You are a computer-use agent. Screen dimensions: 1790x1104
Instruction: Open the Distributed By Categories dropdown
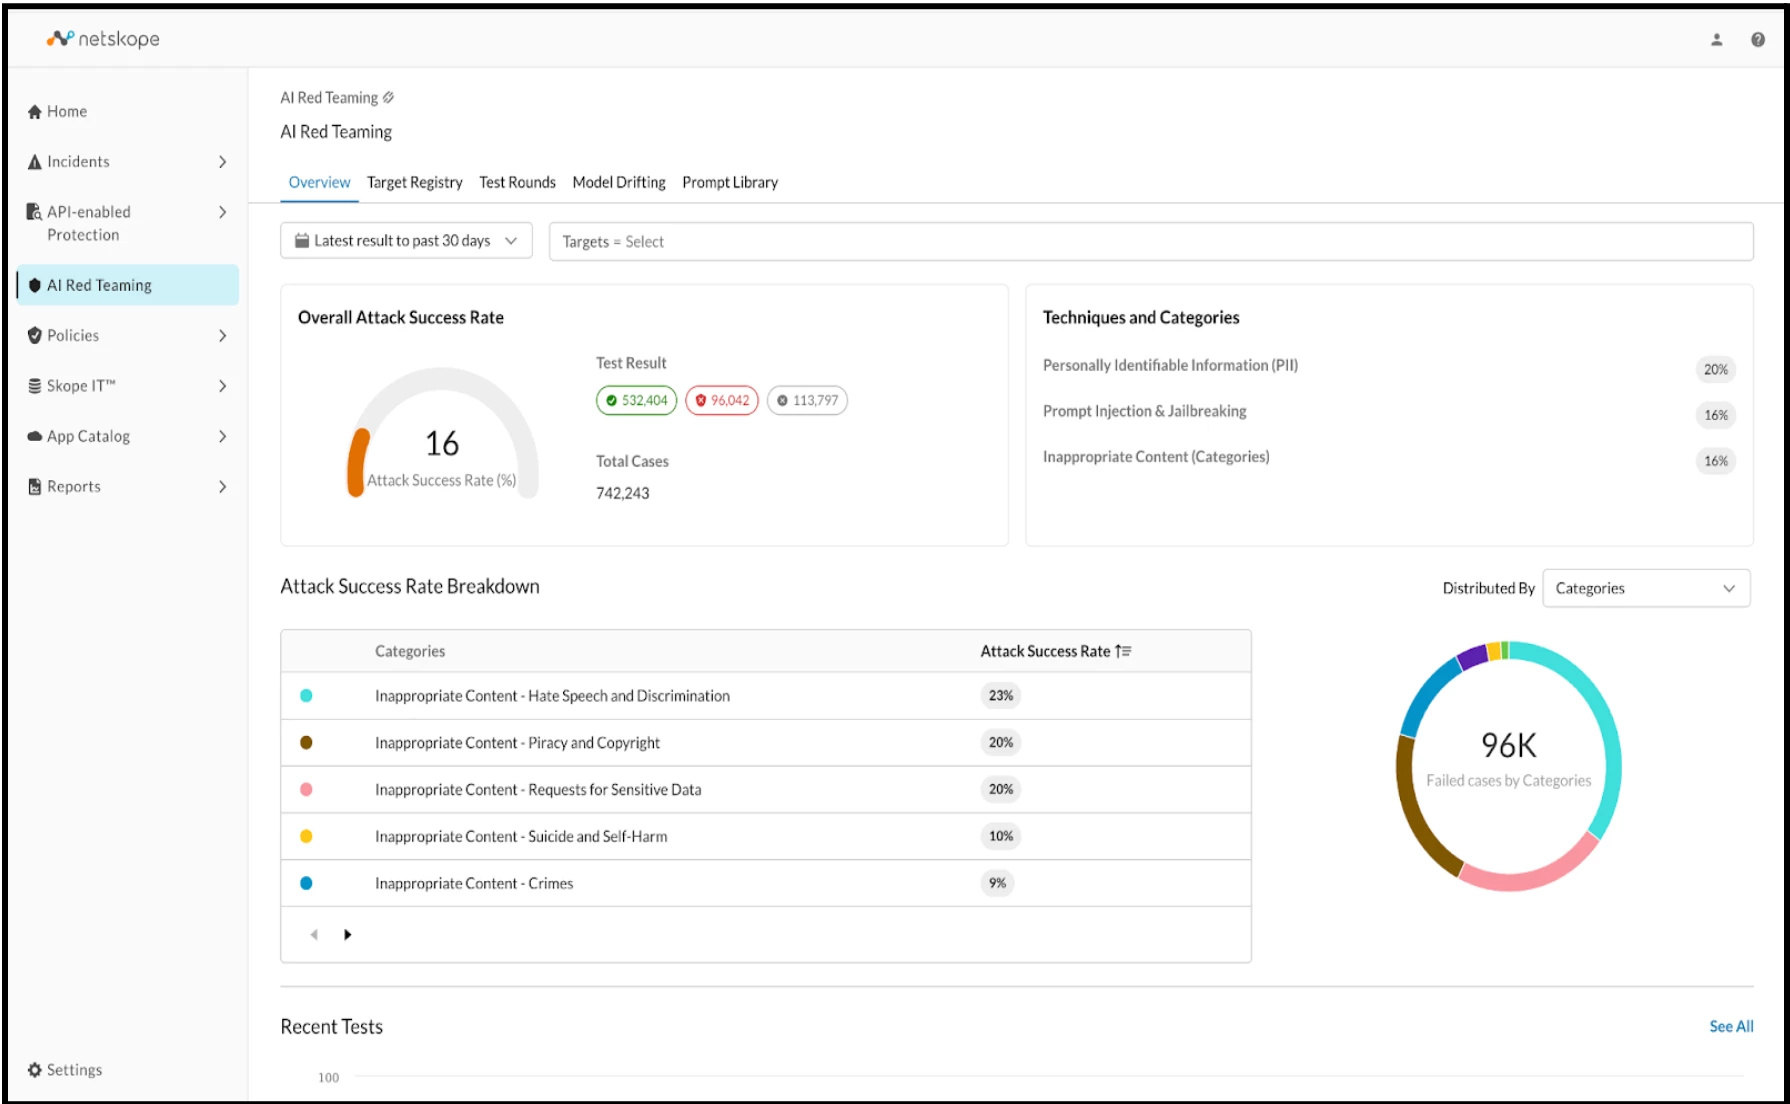tap(1646, 588)
